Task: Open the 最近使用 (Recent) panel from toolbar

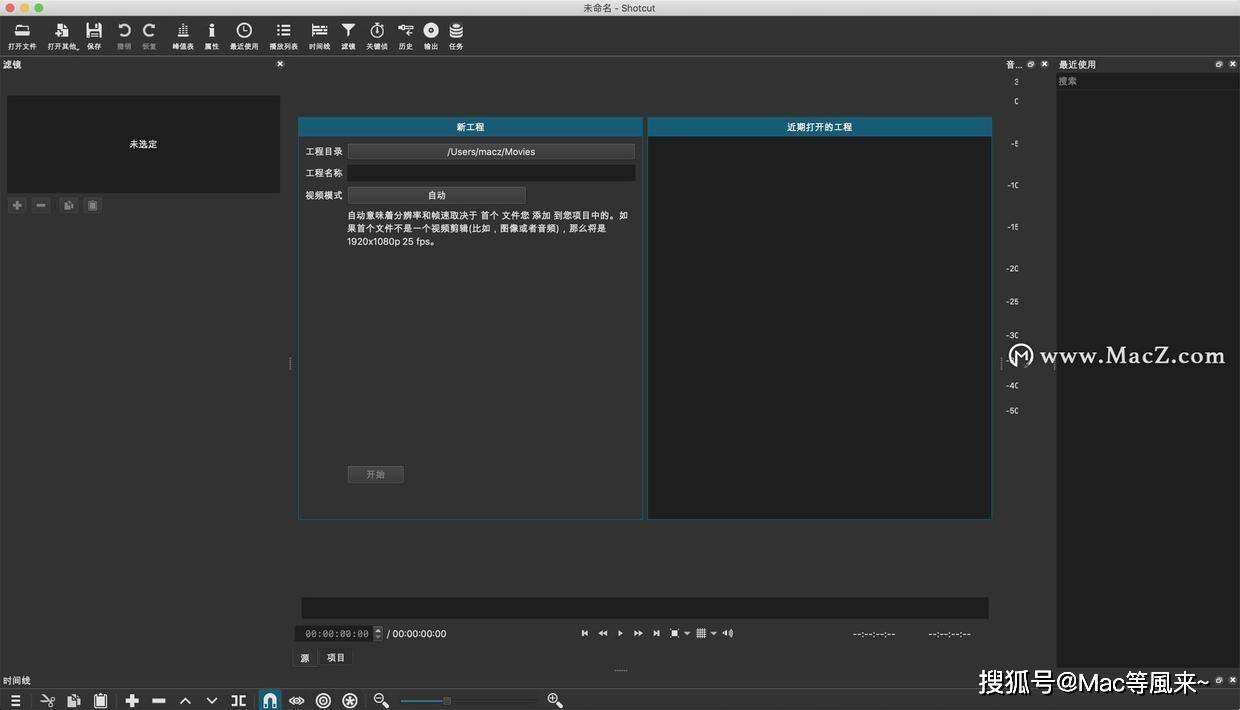Action: tap(244, 36)
